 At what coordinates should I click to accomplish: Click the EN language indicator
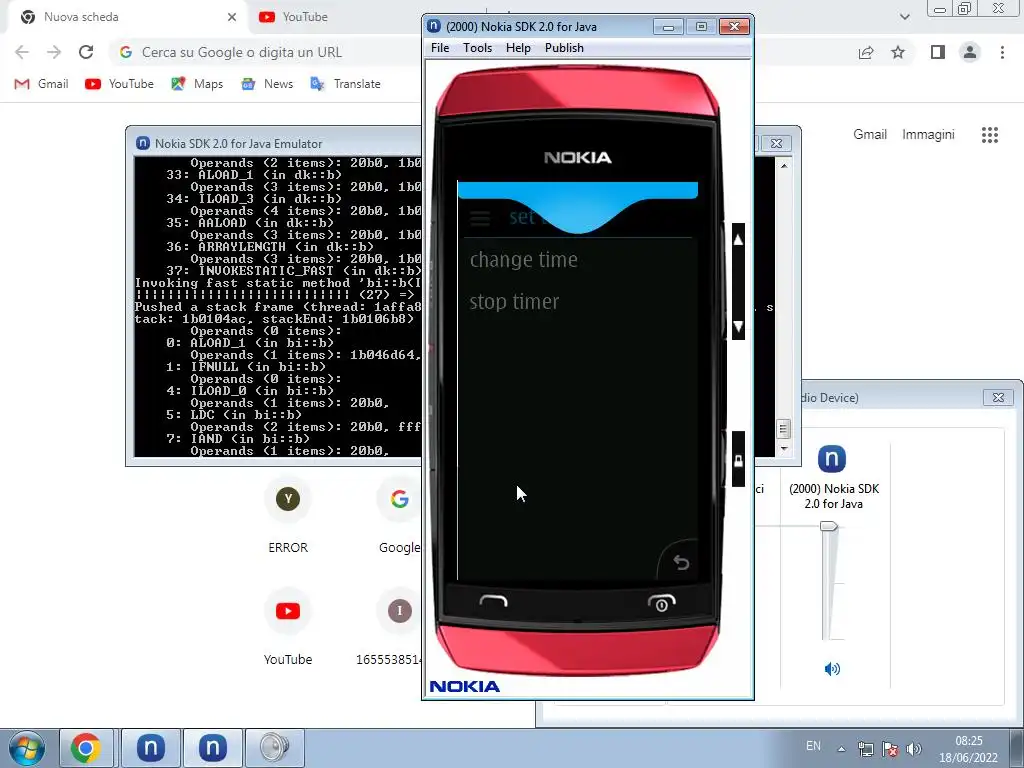[x=813, y=746]
